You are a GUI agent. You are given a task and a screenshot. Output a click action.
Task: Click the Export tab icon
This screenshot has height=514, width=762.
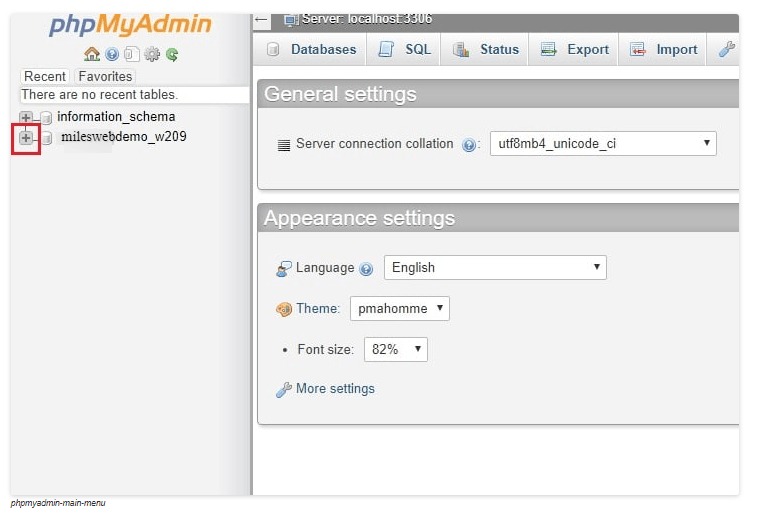click(x=548, y=49)
